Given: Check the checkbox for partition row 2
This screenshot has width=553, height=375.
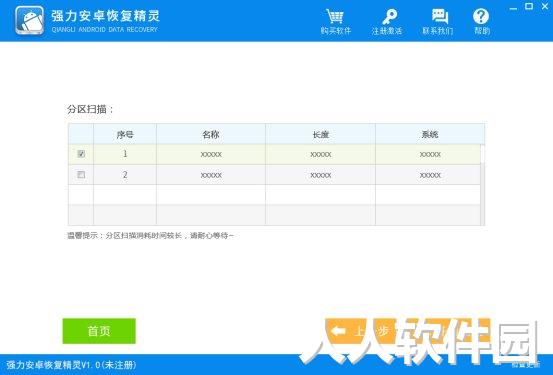Looking at the screenshot, I should pyautogui.click(x=81, y=175).
